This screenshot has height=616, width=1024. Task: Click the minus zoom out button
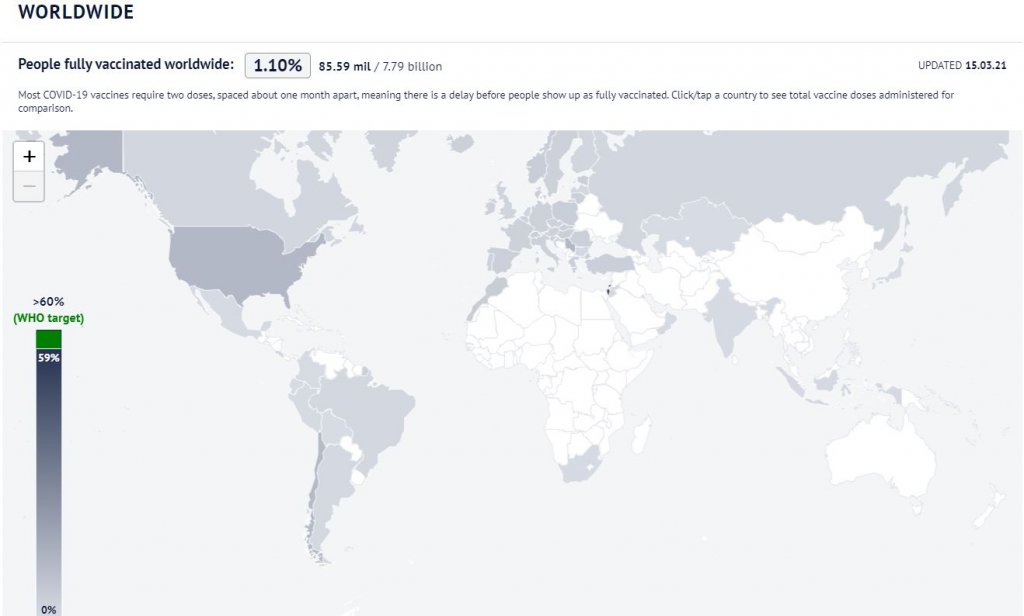pyautogui.click(x=29, y=186)
